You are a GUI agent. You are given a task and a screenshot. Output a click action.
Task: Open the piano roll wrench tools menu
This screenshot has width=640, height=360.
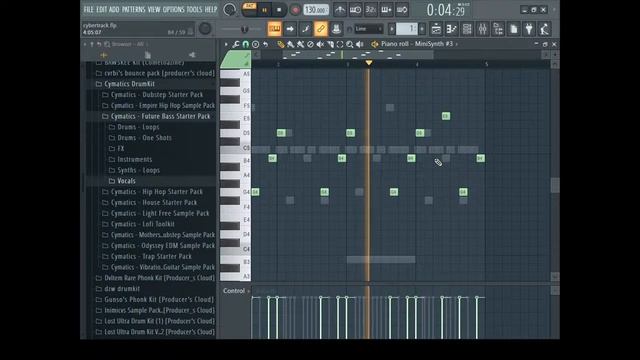coord(236,44)
